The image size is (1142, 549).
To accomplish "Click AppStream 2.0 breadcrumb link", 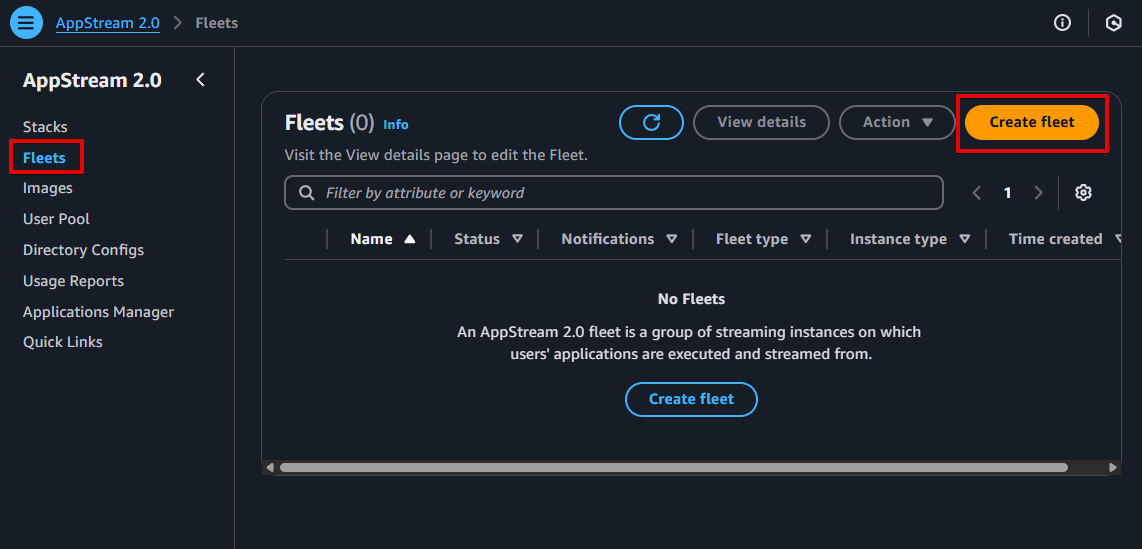I will pos(108,23).
